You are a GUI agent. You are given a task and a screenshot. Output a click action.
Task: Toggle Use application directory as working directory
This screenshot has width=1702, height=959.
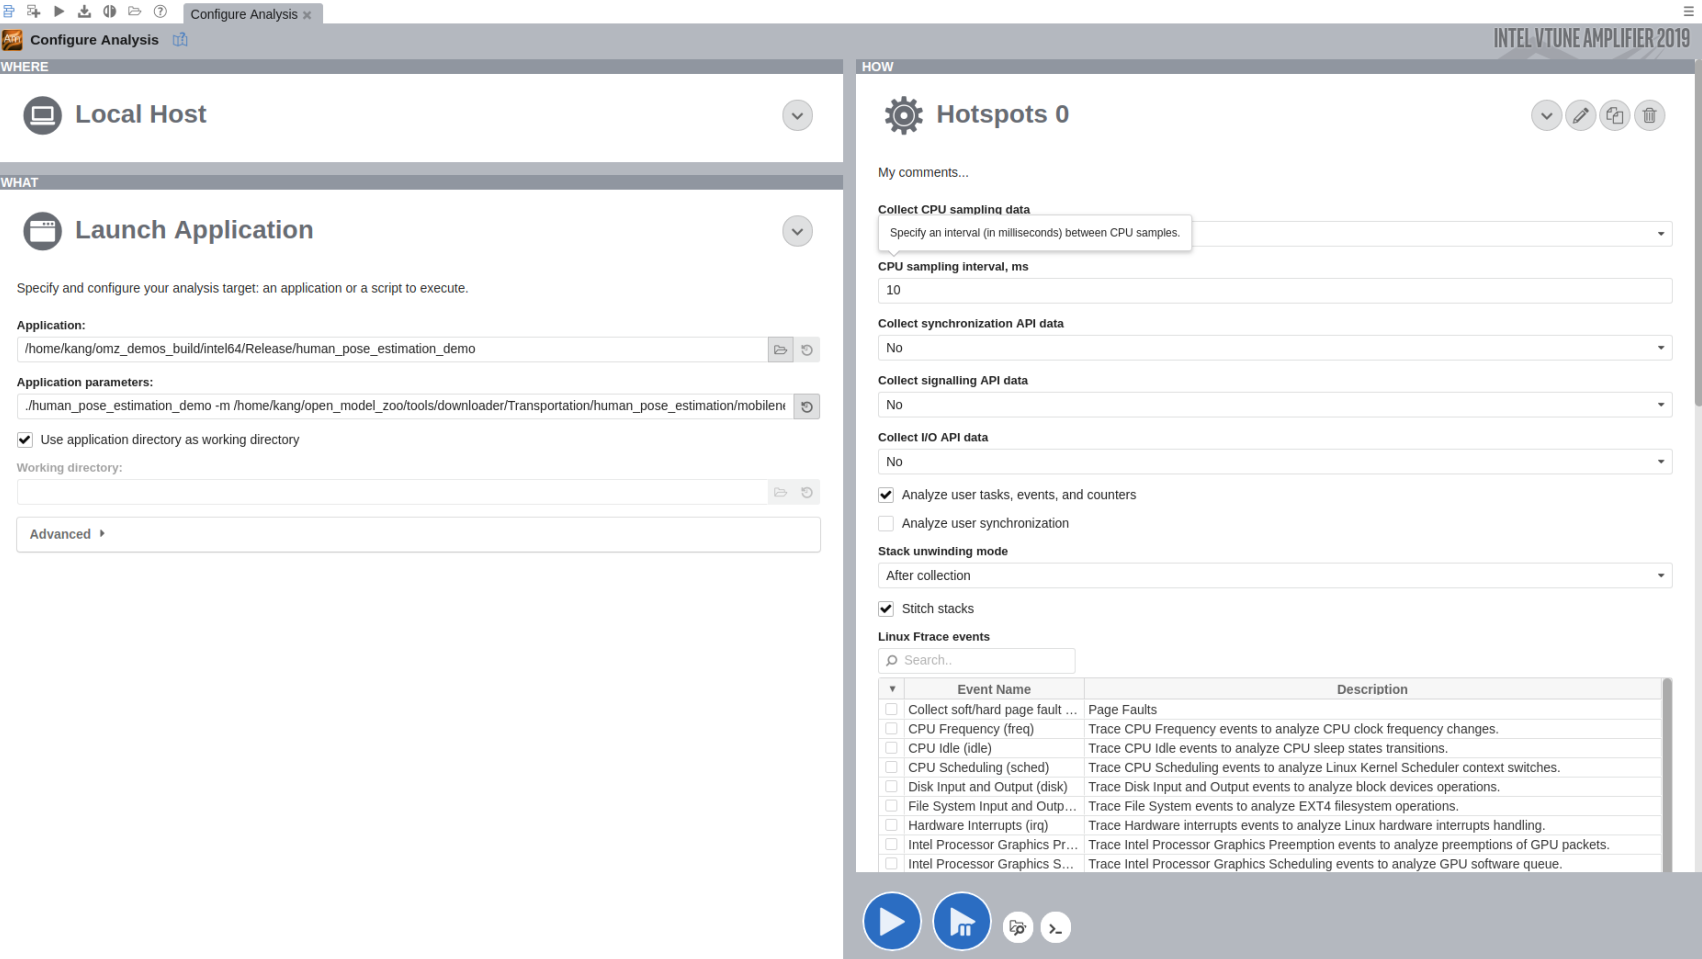click(25, 440)
